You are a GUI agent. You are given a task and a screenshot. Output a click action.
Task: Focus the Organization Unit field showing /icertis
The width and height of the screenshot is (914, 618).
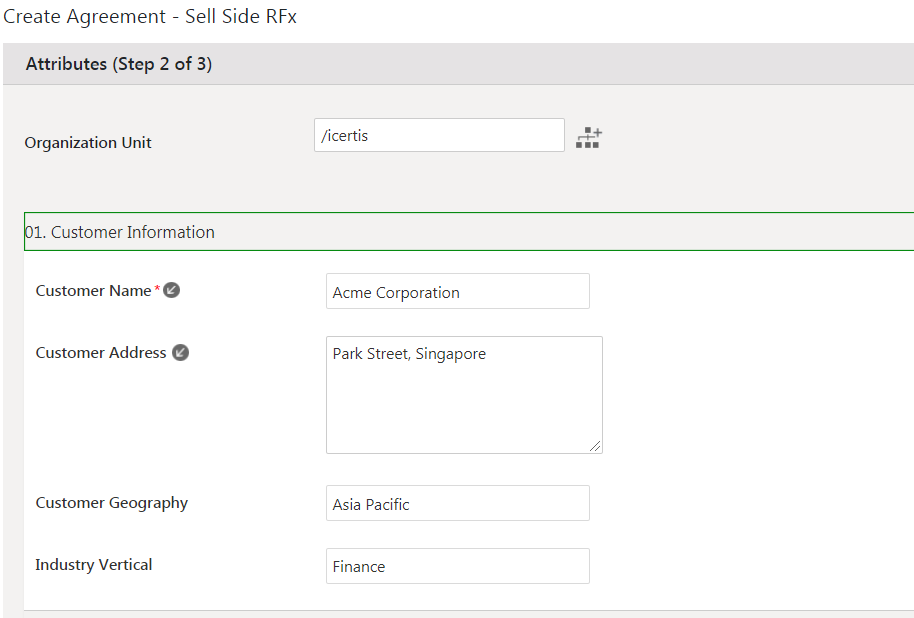[439, 136]
